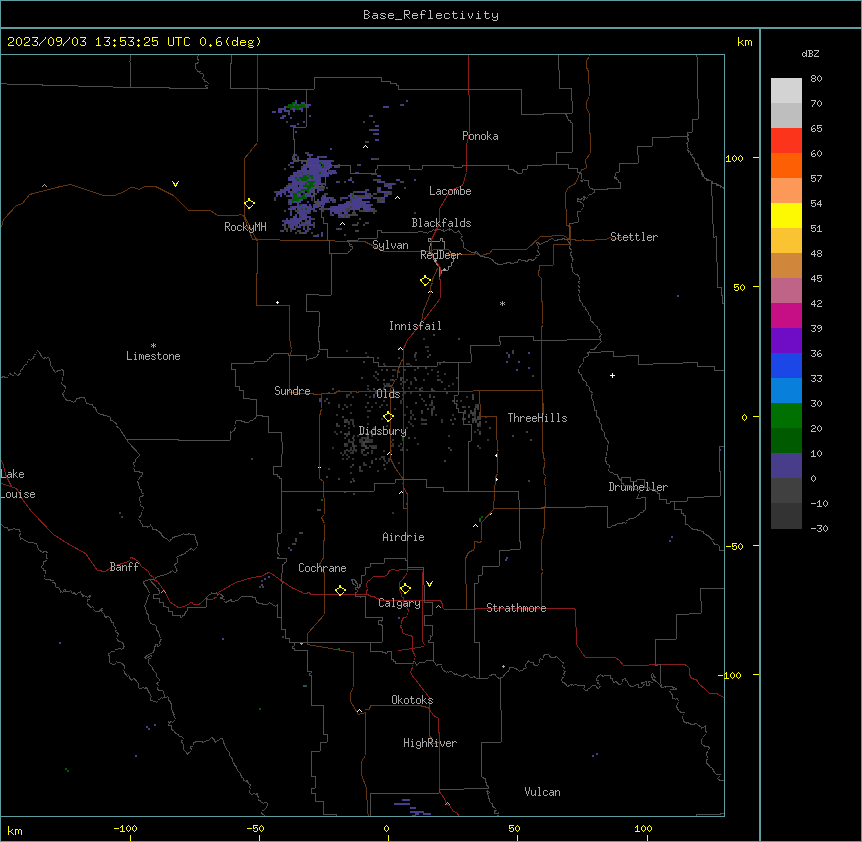The image size is (862, 842).
Task: Pick the yellow 51-54 dBZ legend swatch
Action: (x=786, y=215)
